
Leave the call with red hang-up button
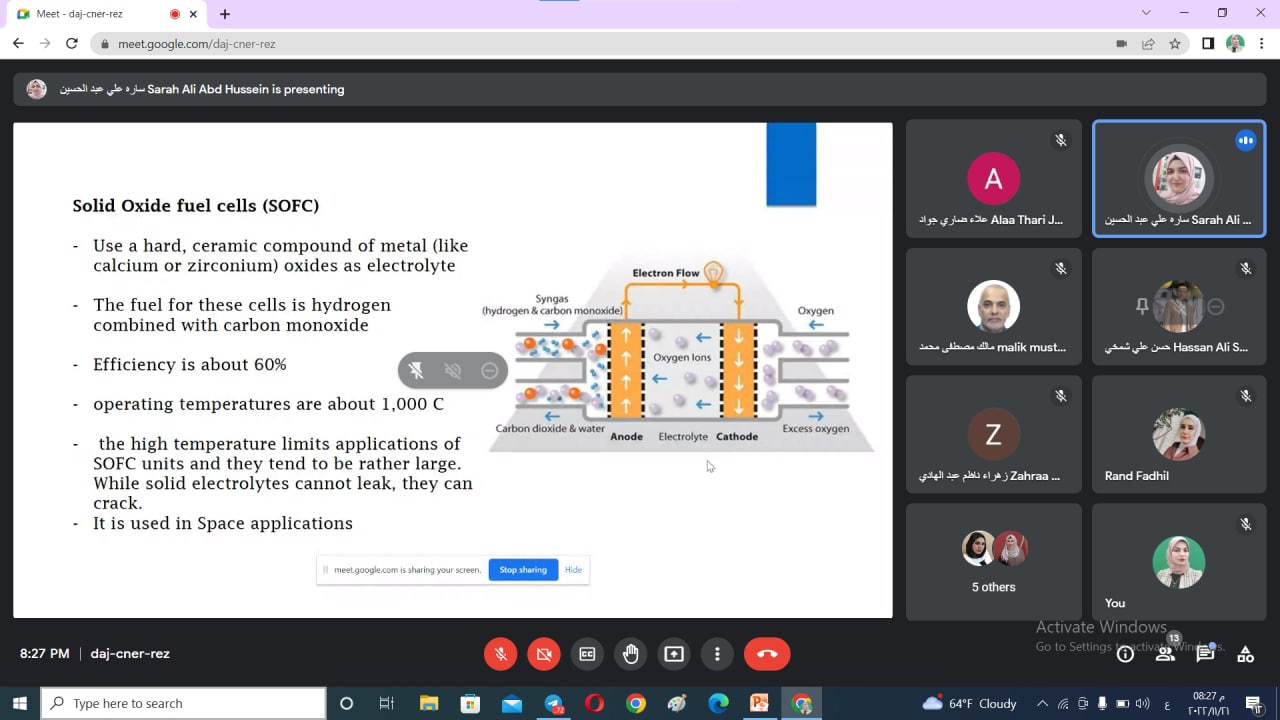pos(767,654)
